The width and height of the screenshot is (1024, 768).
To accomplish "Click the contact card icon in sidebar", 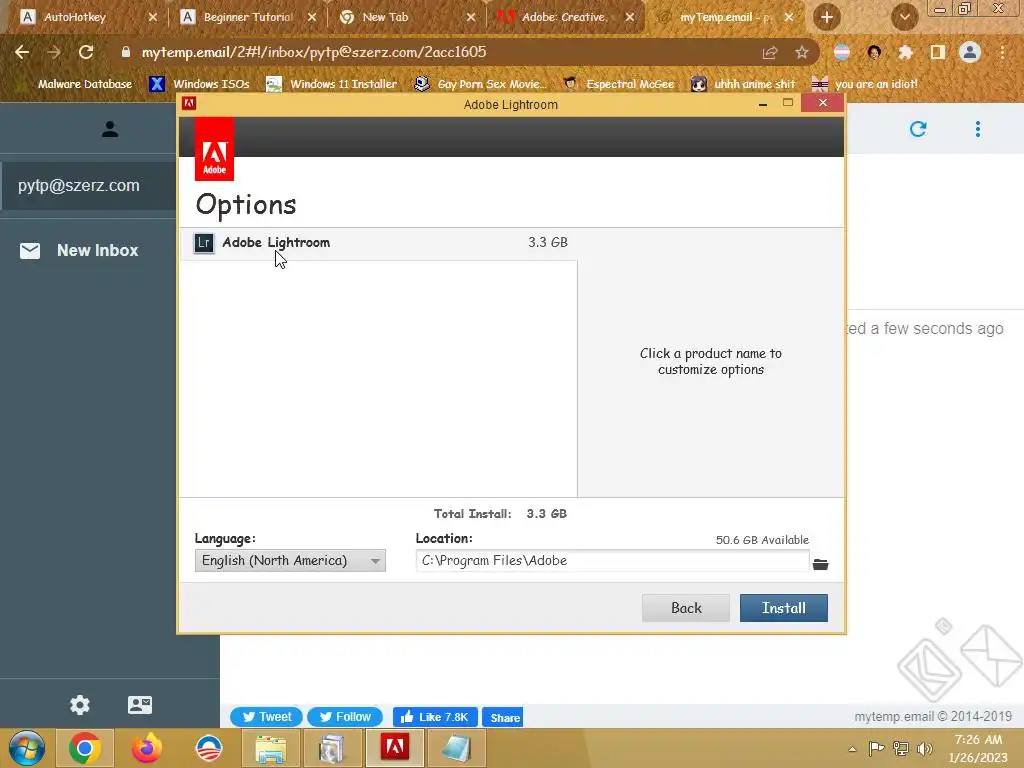I will pyautogui.click(x=140, y=705).
